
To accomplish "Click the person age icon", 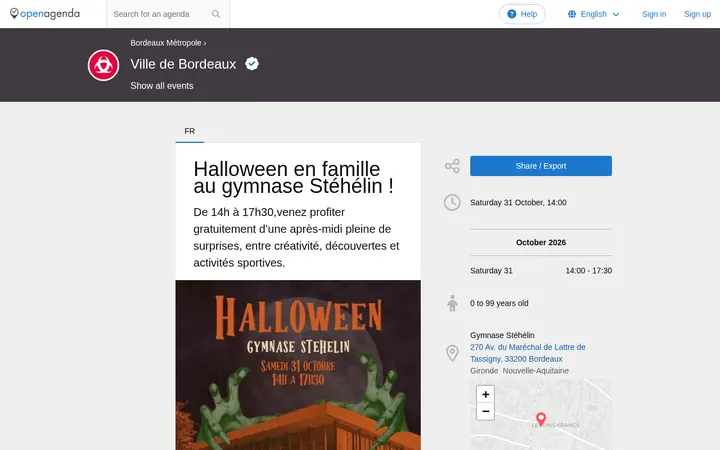I will 452,303.
